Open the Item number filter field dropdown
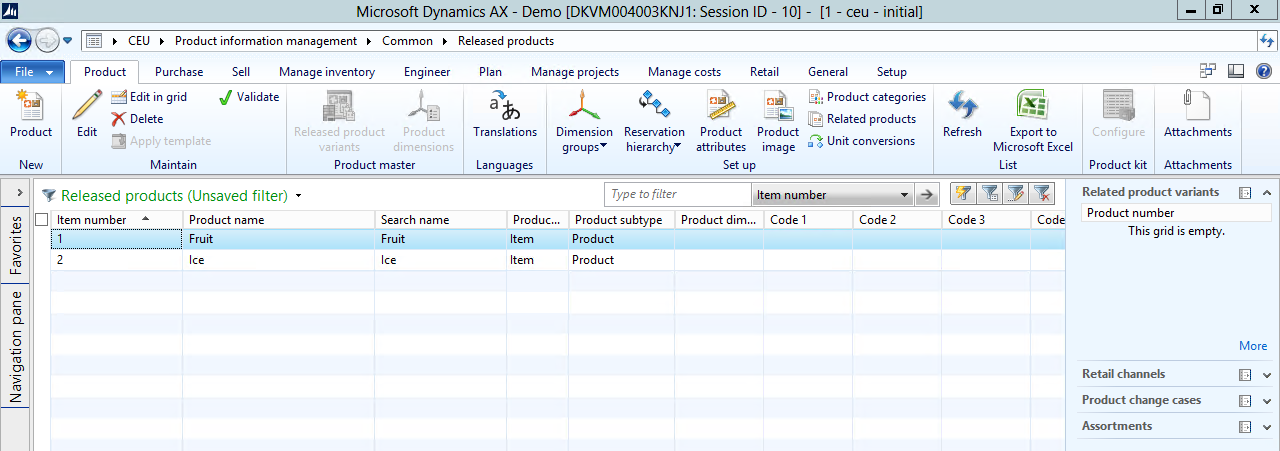The height and width of the screenshot is (451, 1280). (904, 196)
